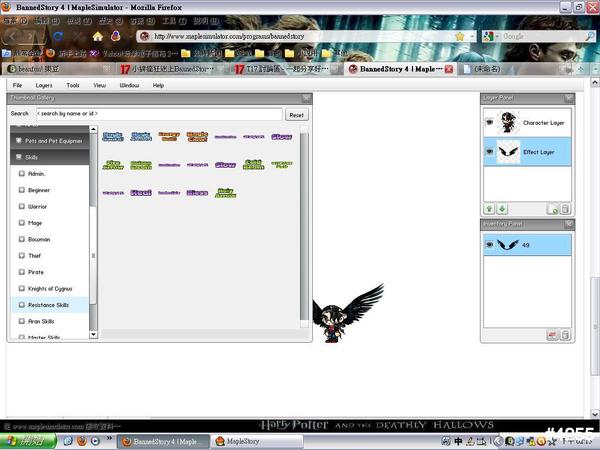This screenshot has height=450, width=600.
Task: Select the Effect Layer row
Action: coord(527,152)
